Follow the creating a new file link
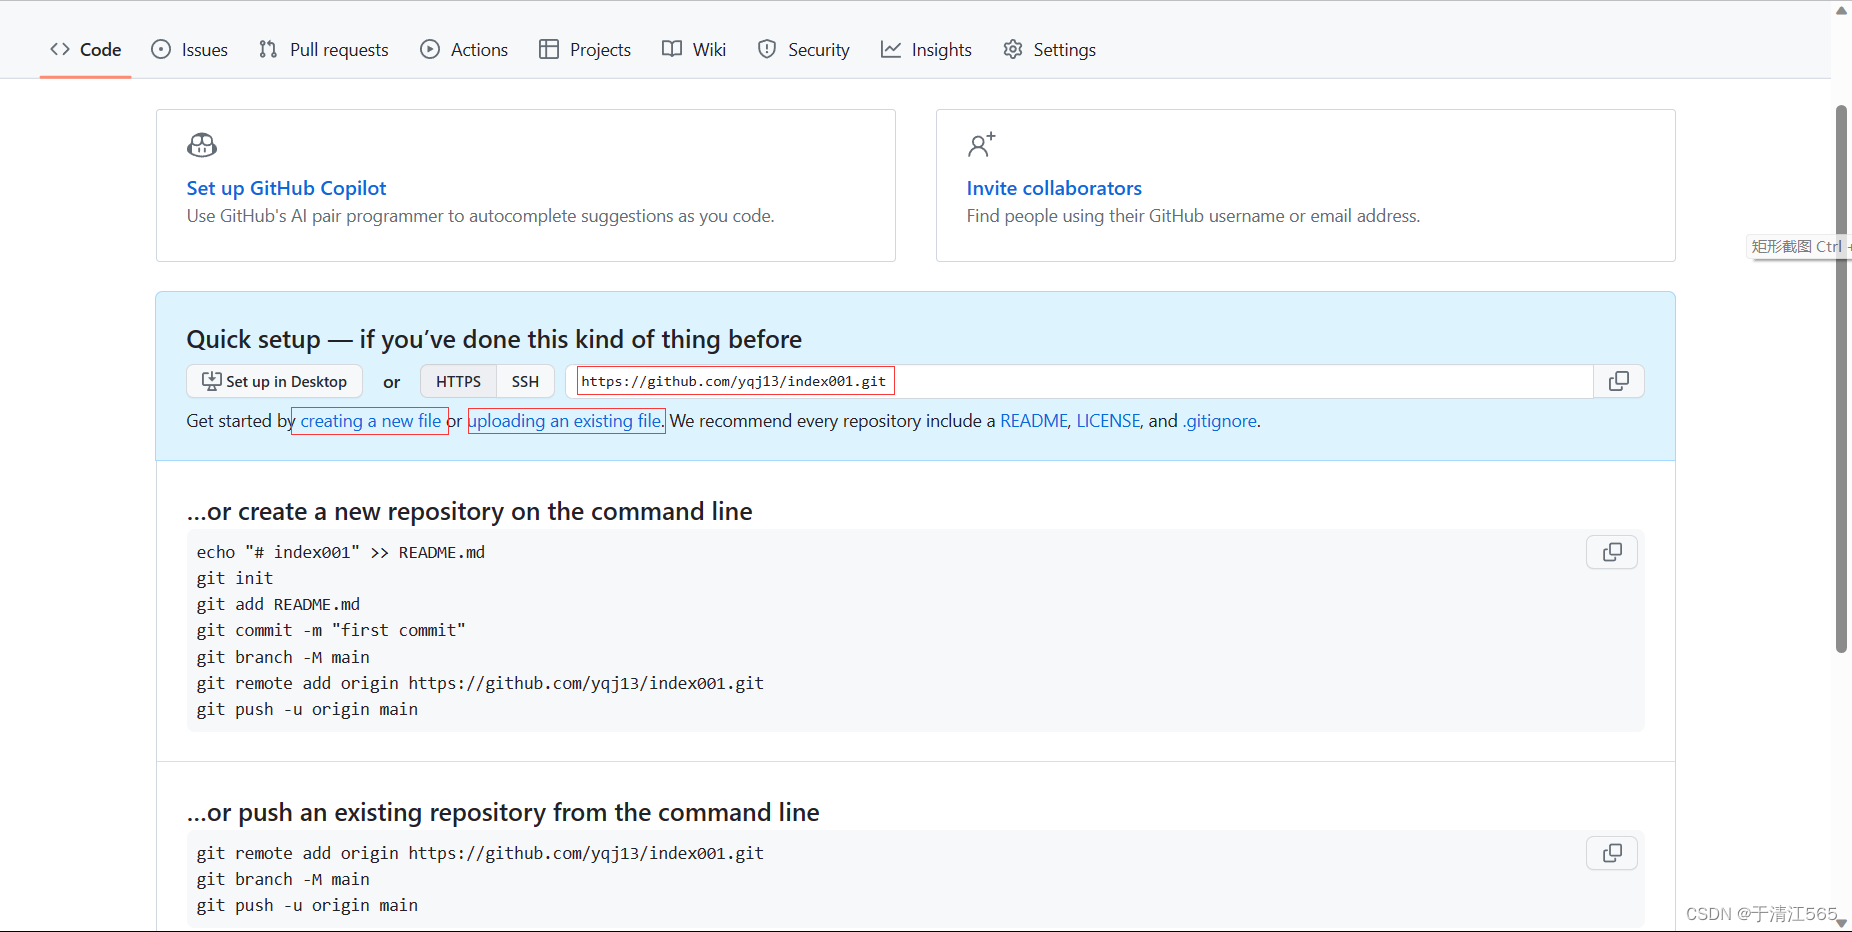 (371, 421)
